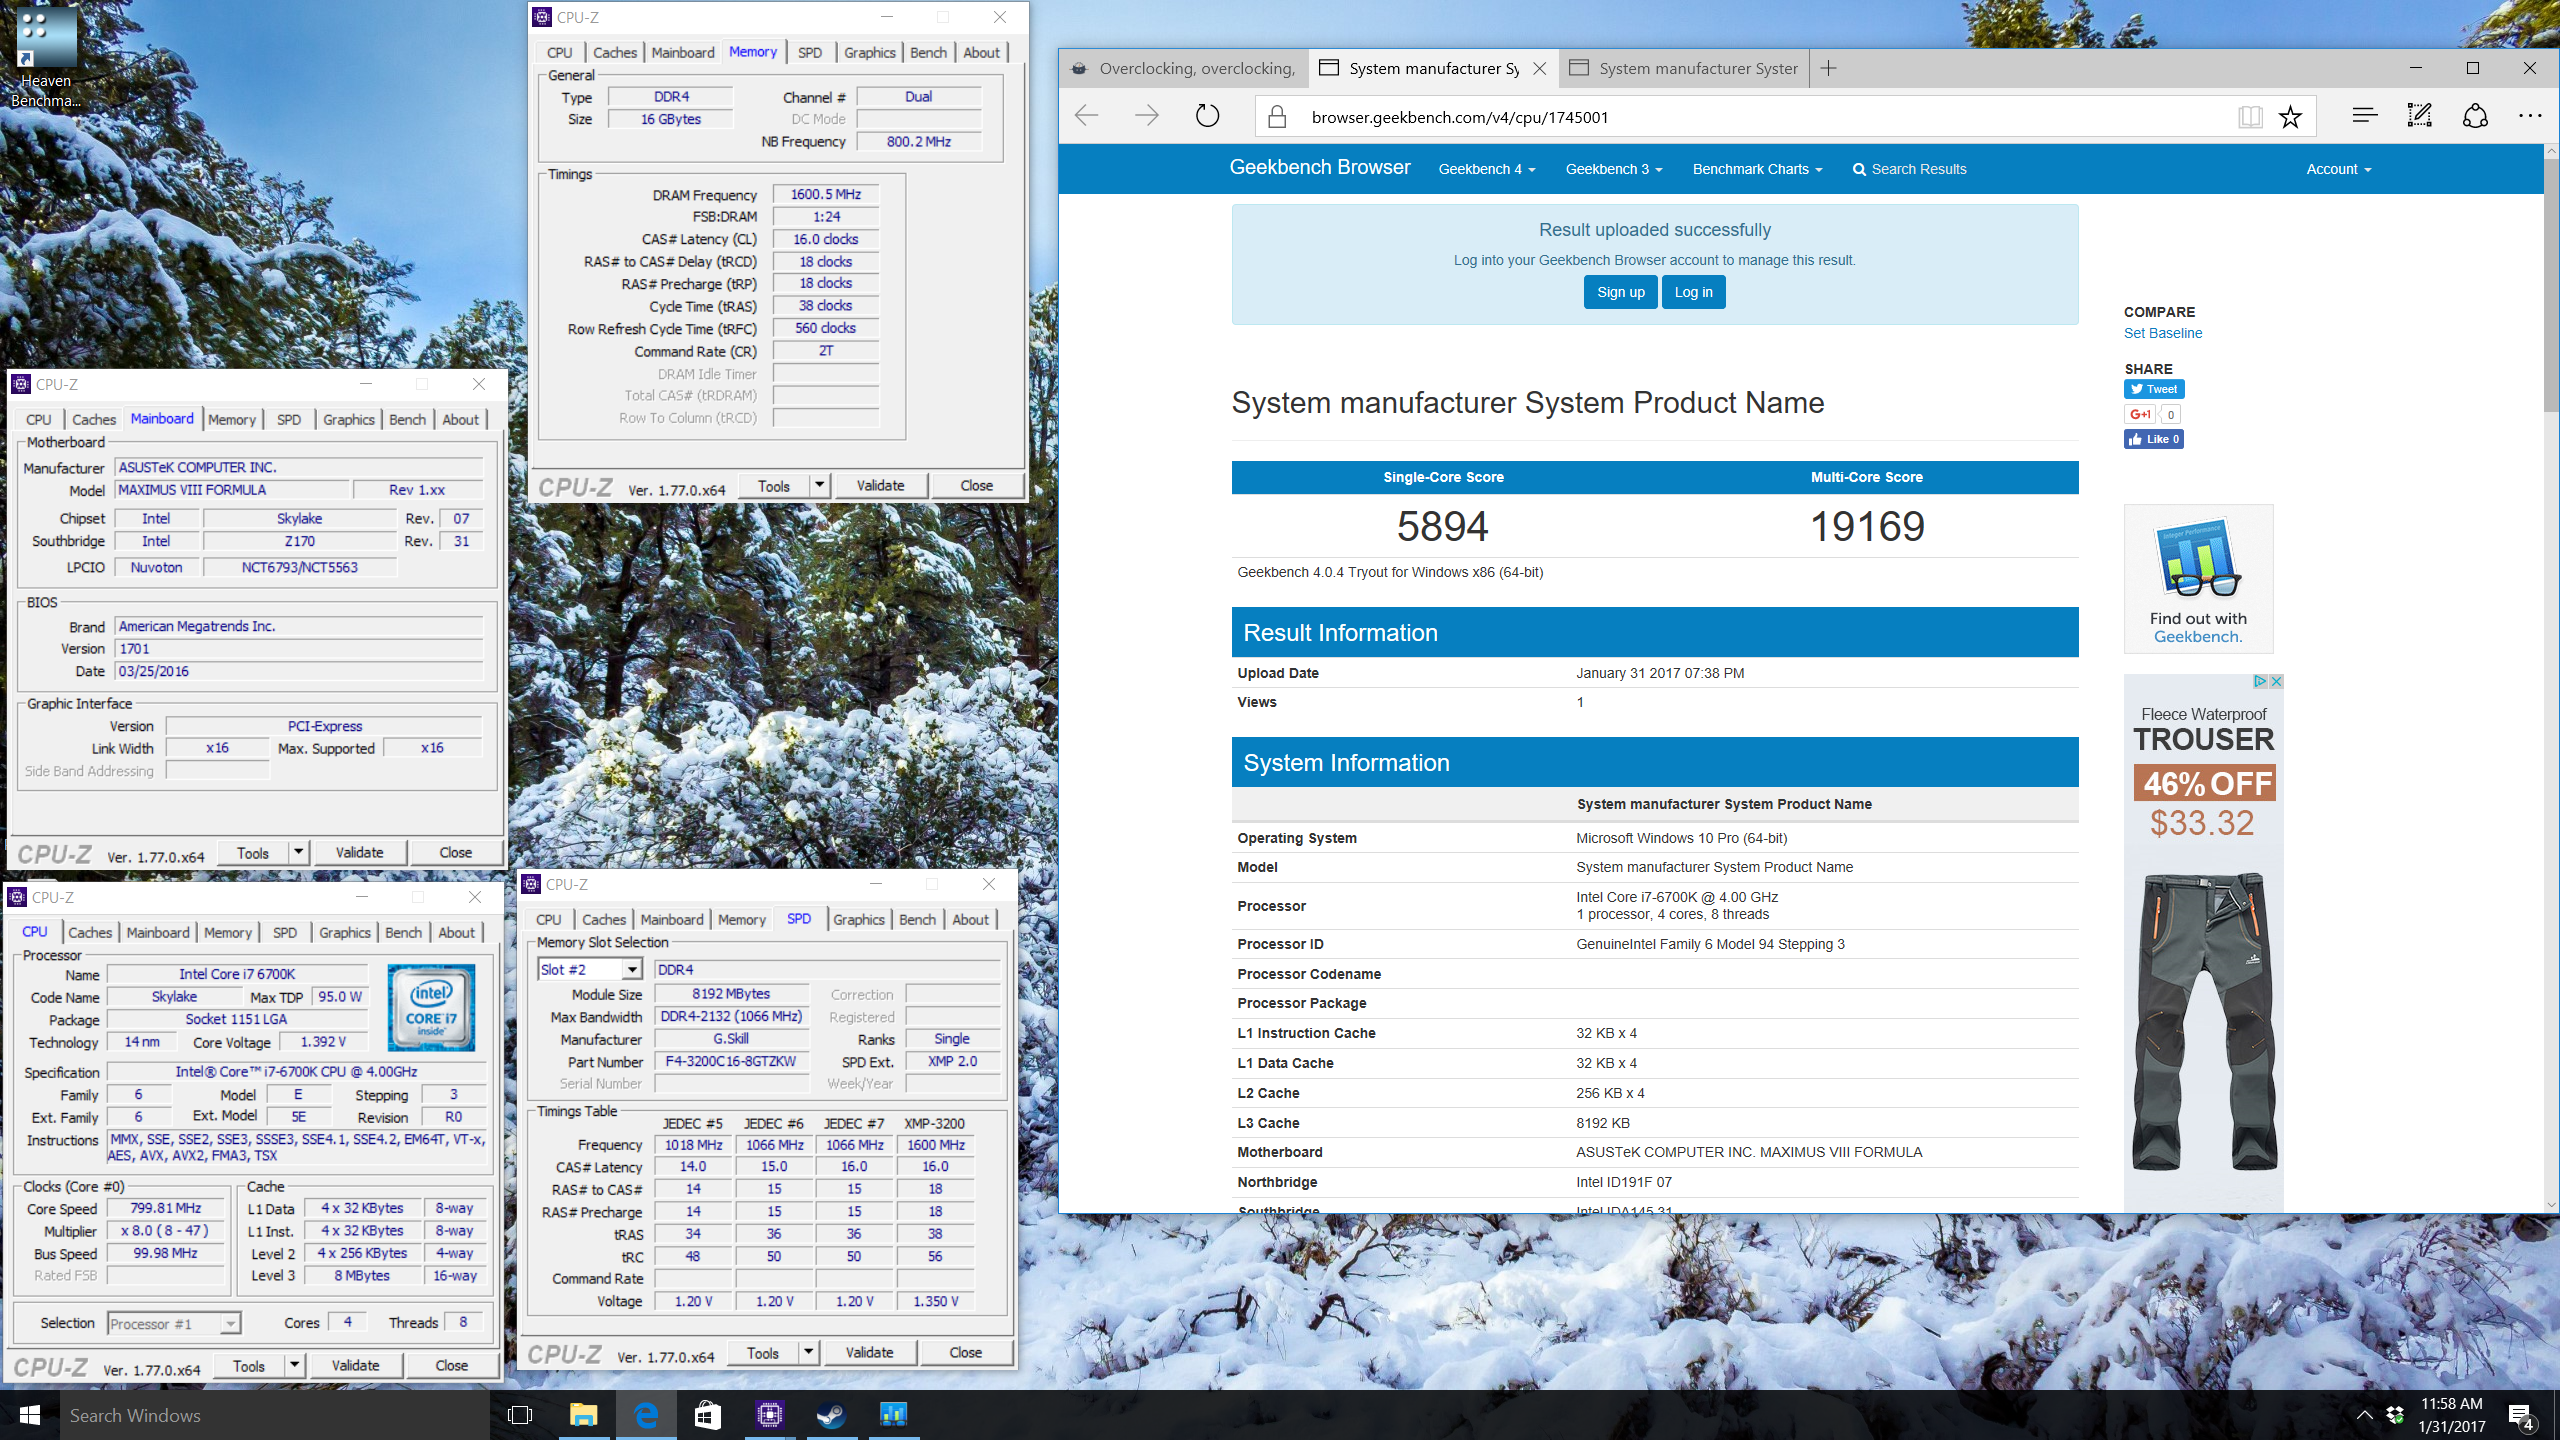Close the active Geekbench tab
This screenshot has height=1440, width=2560.
(x=1540, y=68)
